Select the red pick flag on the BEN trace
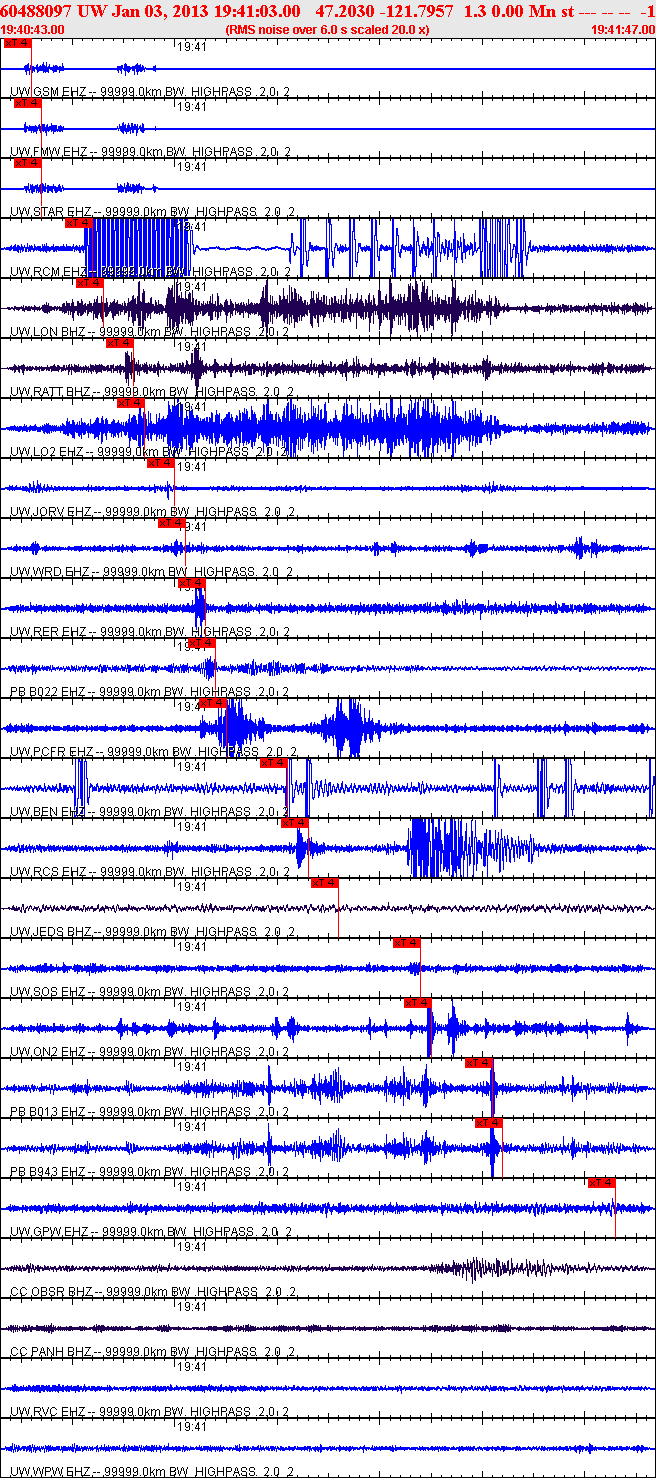Image resolution: width=656 pixels, height=1478 pixels. [273, 762]
